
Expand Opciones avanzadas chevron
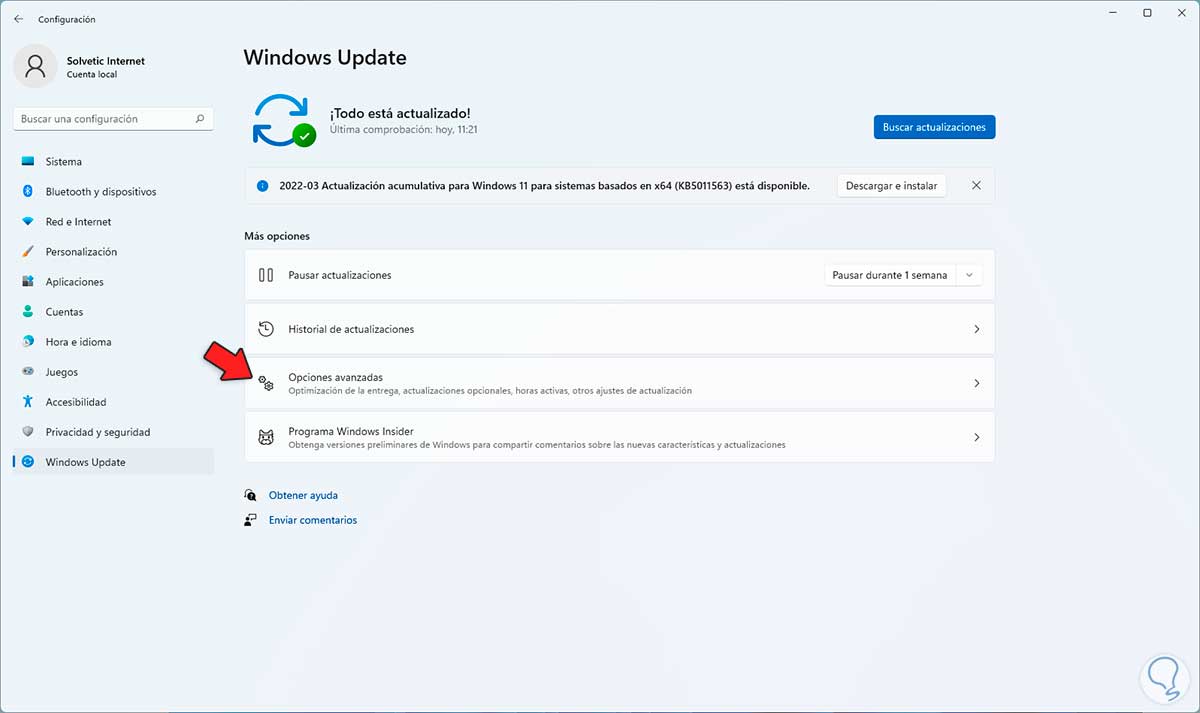977,383
